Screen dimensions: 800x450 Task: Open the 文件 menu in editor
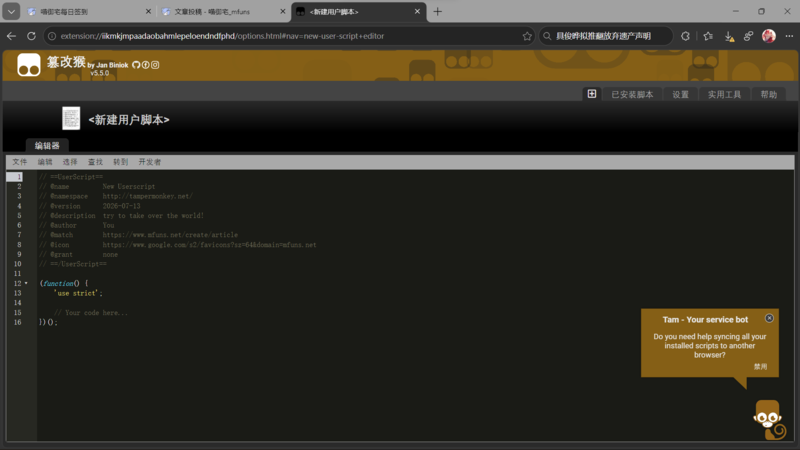pos(20,162)
